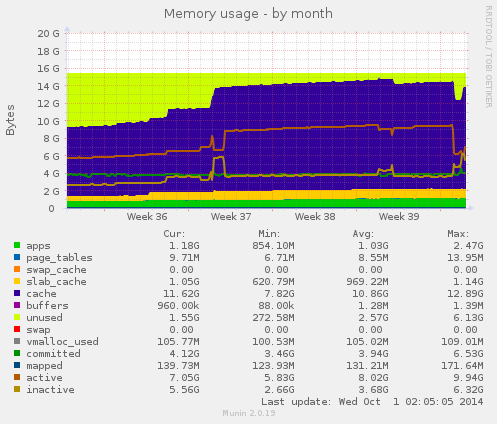Click the 'active' legend label

(44, 378)
